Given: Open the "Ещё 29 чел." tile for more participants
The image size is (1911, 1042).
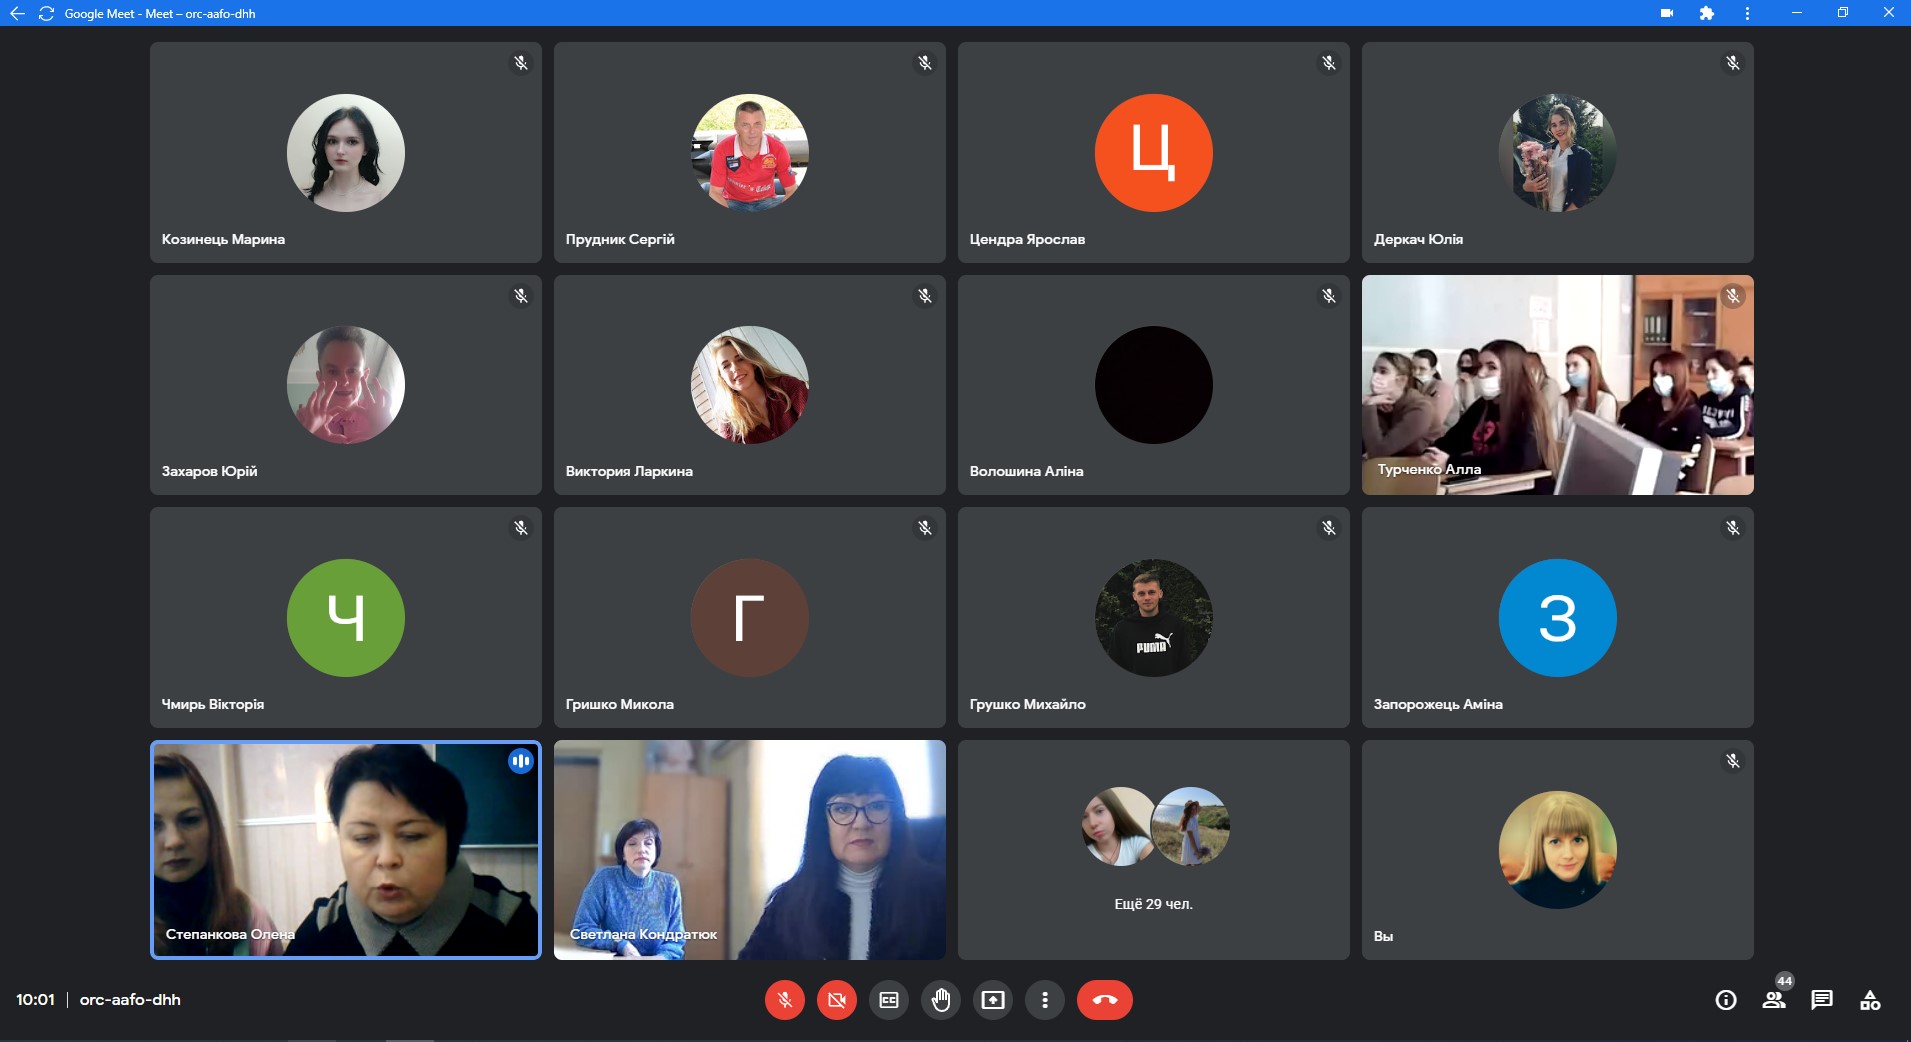Looking at the screenshot, I should click(1153, 850).
